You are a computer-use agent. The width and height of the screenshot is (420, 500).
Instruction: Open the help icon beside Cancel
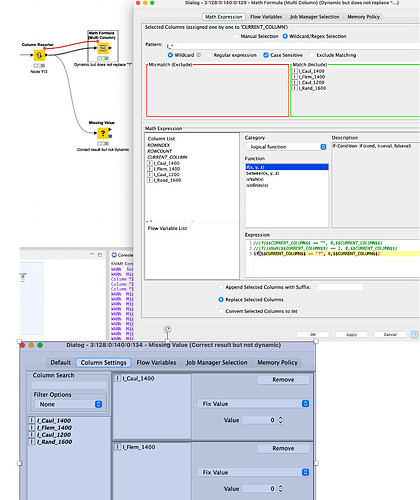point(414,335)
